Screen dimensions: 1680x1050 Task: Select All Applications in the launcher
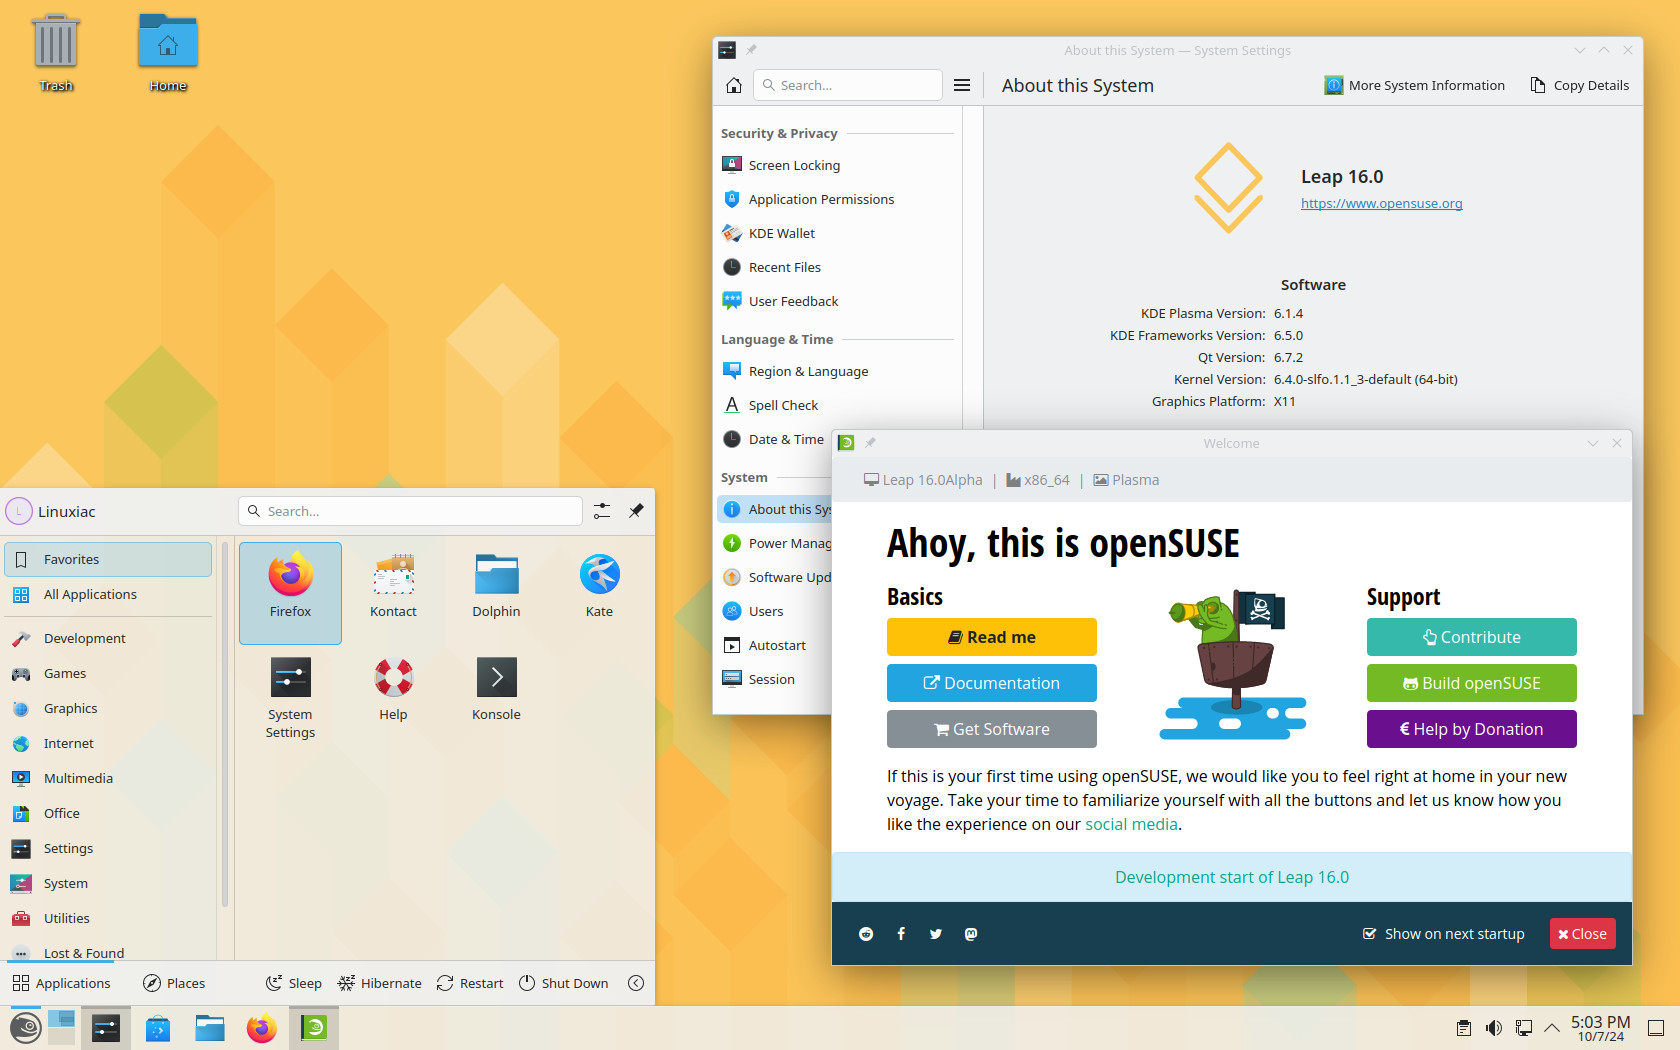108,594
